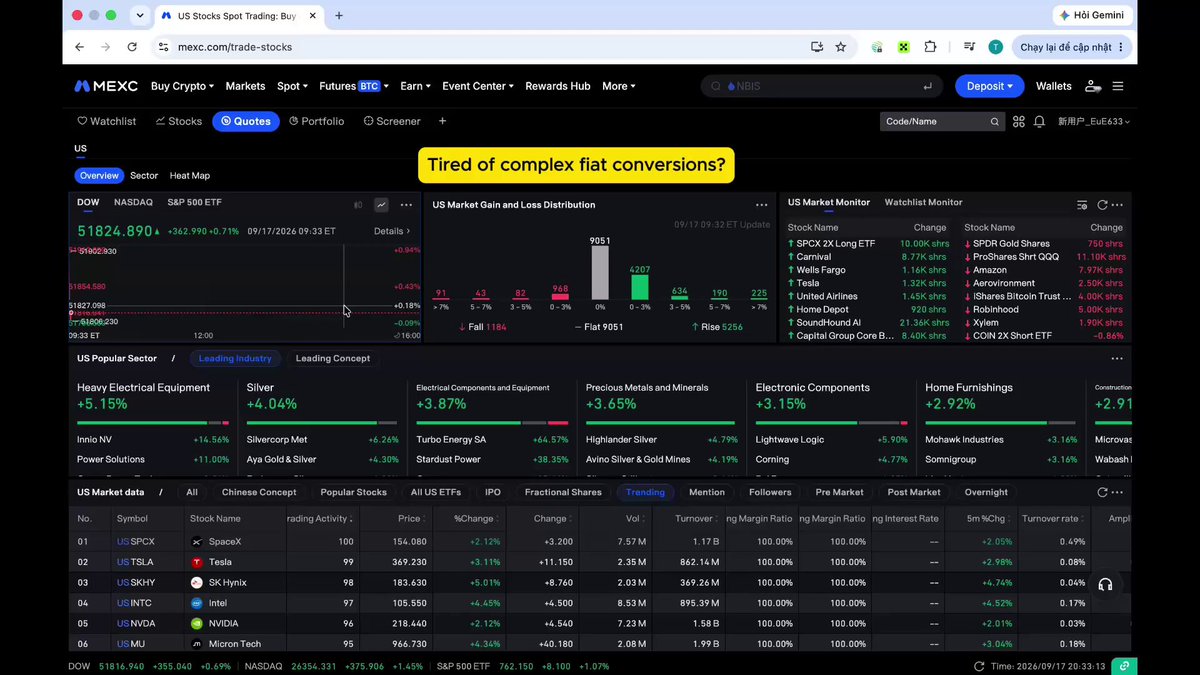Image resolution: width=1200 pixels, height=675 pixels.
Task: Expand the Buy Crypto dropdown
Action: 182,86
